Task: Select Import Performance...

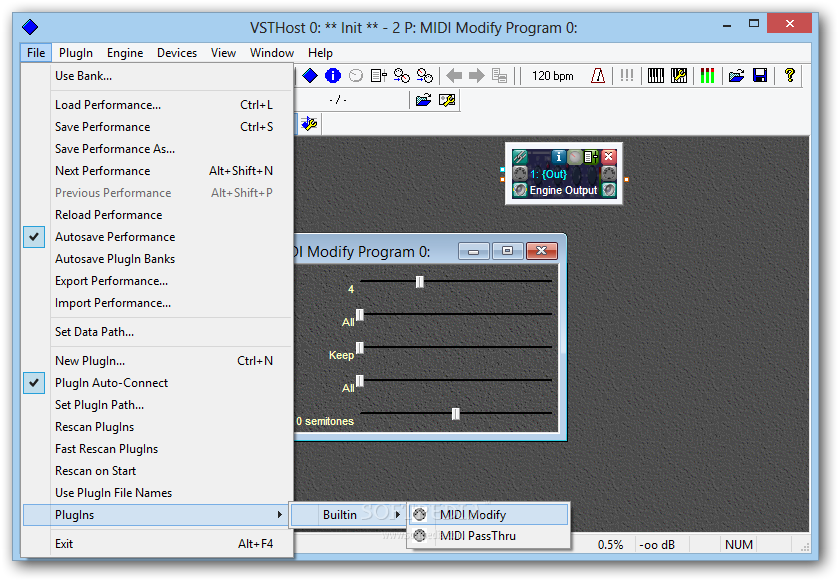Action: click(x=157, y=303)
